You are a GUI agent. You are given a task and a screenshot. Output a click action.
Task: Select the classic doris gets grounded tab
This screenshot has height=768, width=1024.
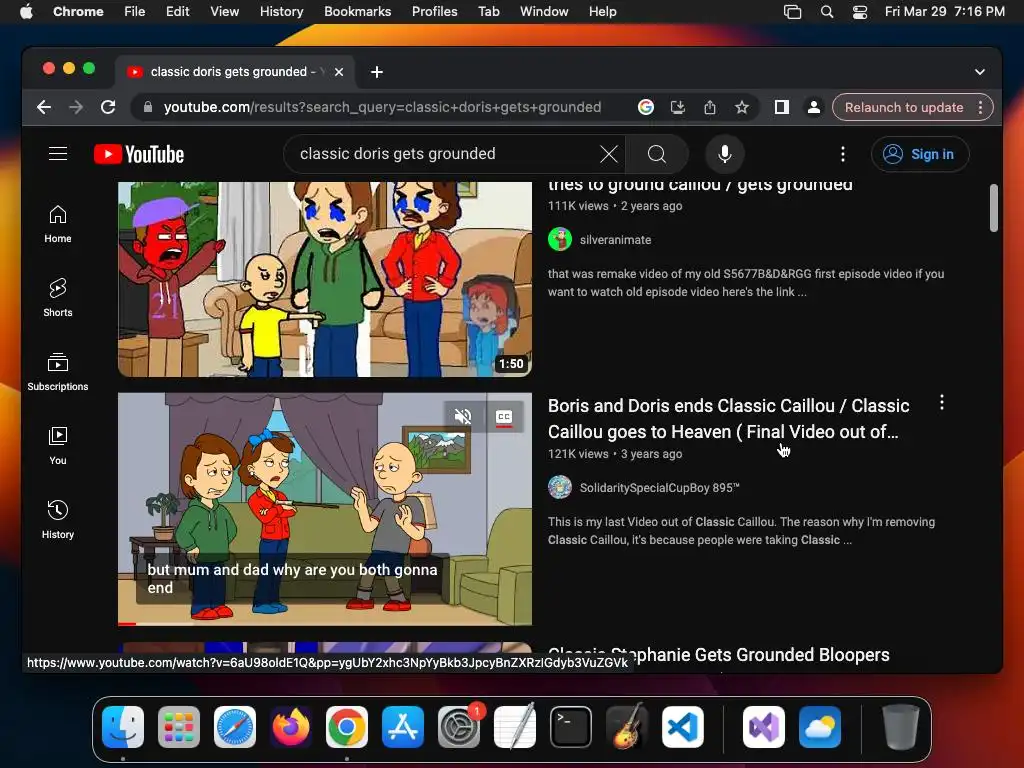[x=235, y=72]
